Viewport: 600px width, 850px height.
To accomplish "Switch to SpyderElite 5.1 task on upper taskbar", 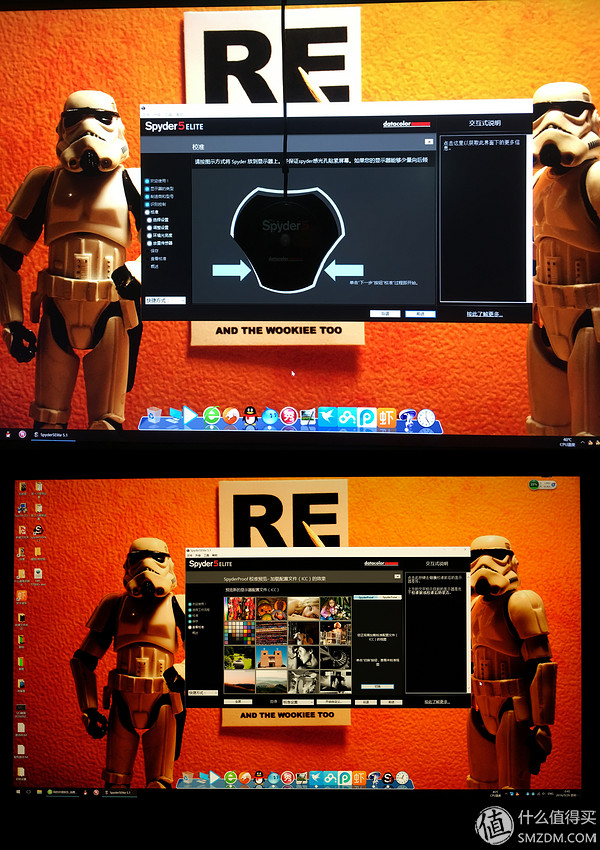I will pos(51,435).
